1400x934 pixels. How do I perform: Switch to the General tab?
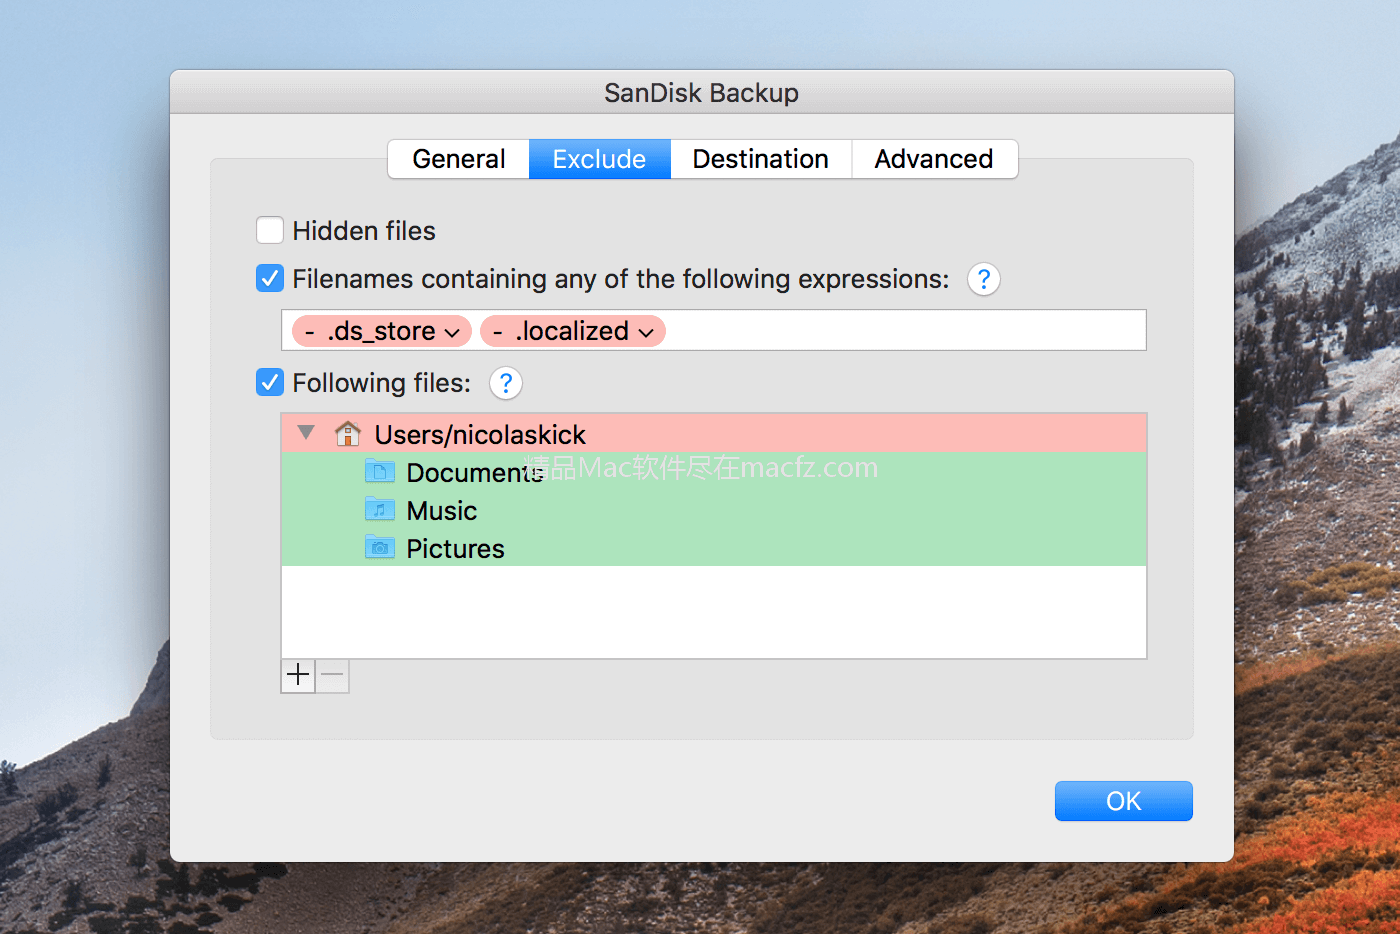click(x=459, y=159)
